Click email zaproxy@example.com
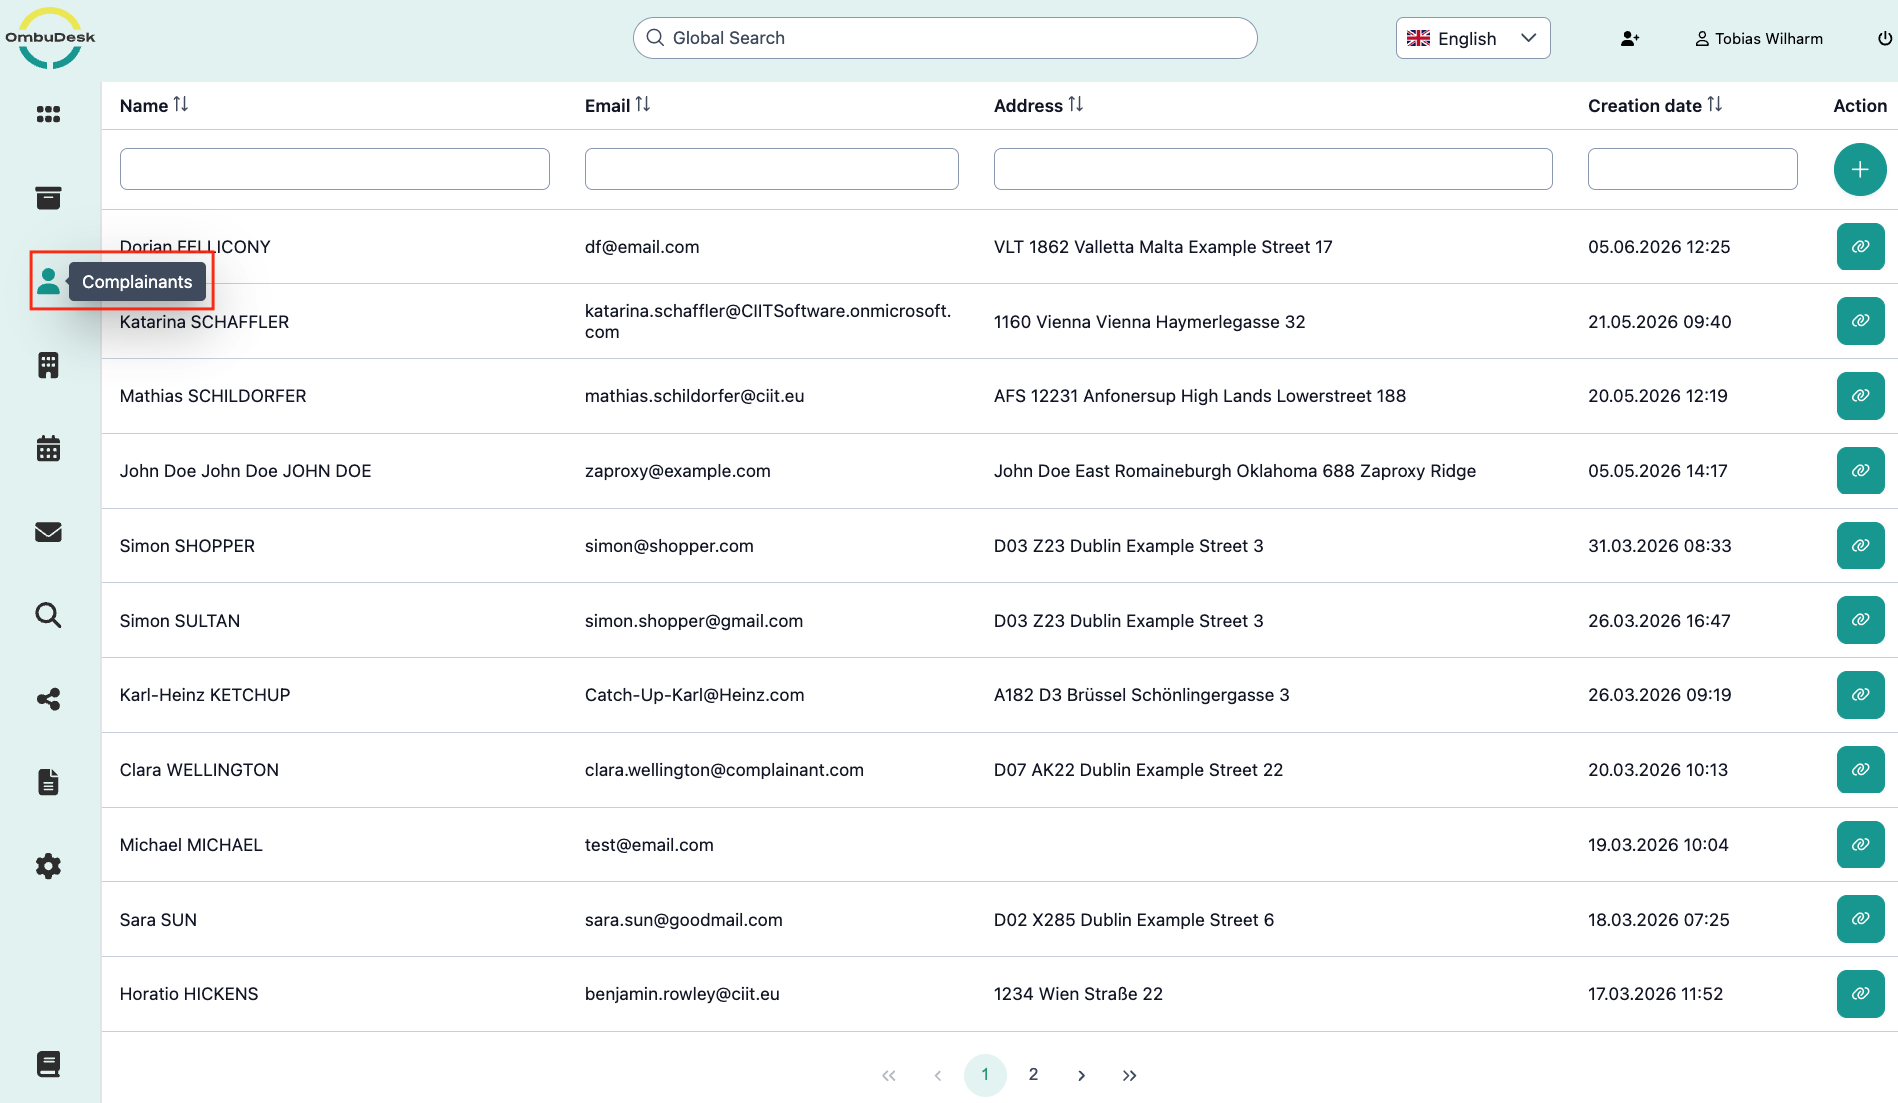The height and width of the screenshot is (1103, 1898). (678, 471)
